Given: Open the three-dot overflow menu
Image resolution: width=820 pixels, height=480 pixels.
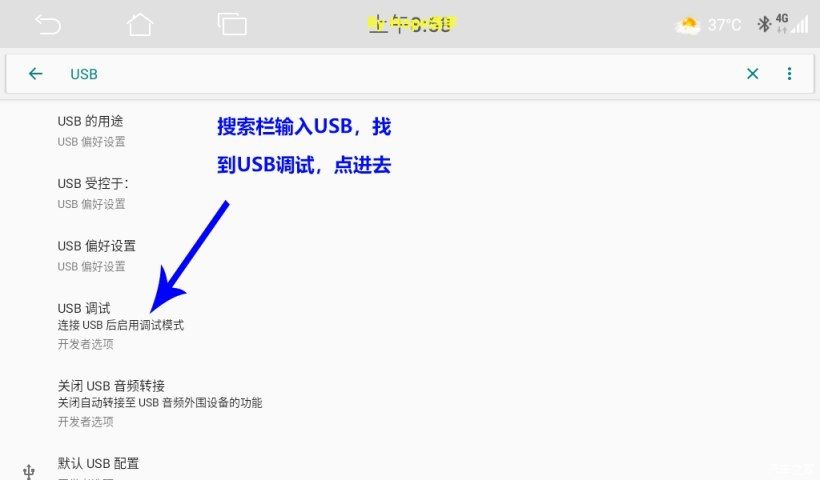Looking at the screenshot, I should [790, 74].
